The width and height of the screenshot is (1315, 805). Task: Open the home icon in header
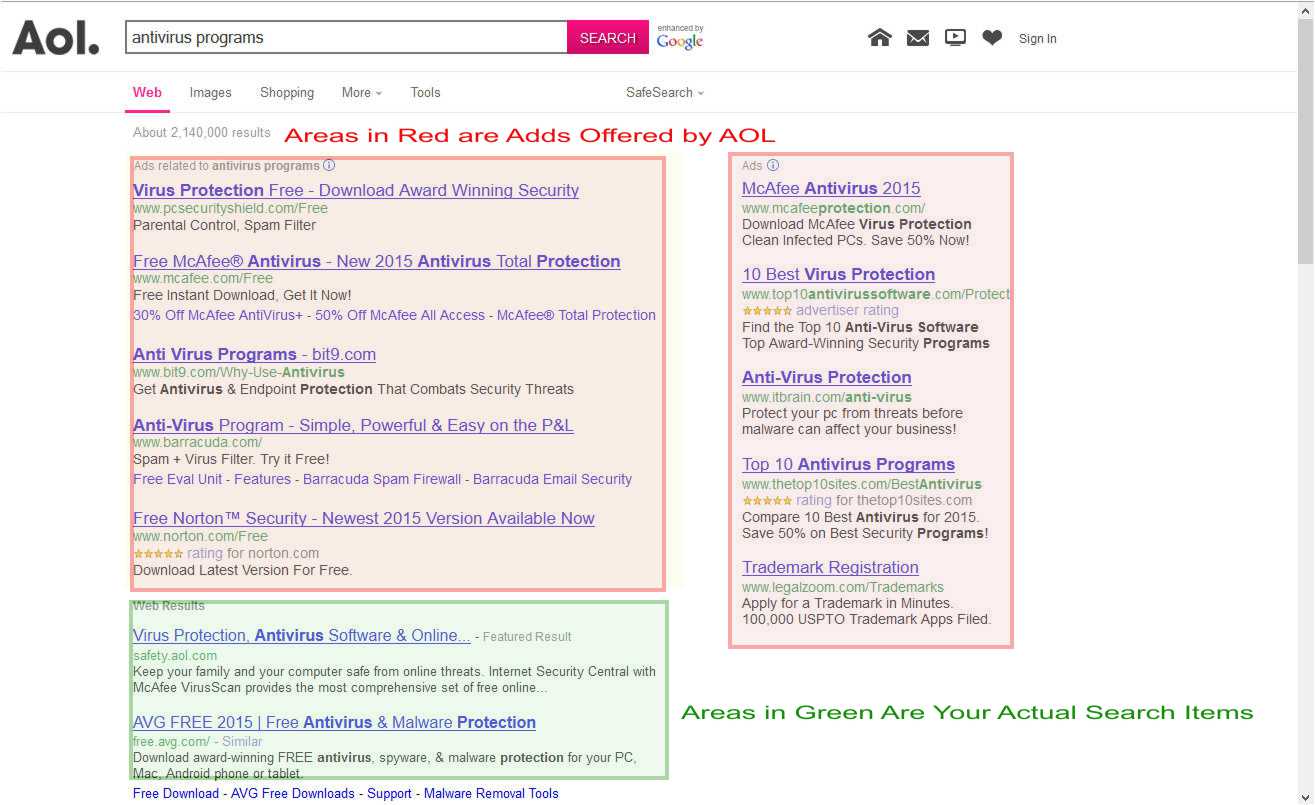(880, 38)
